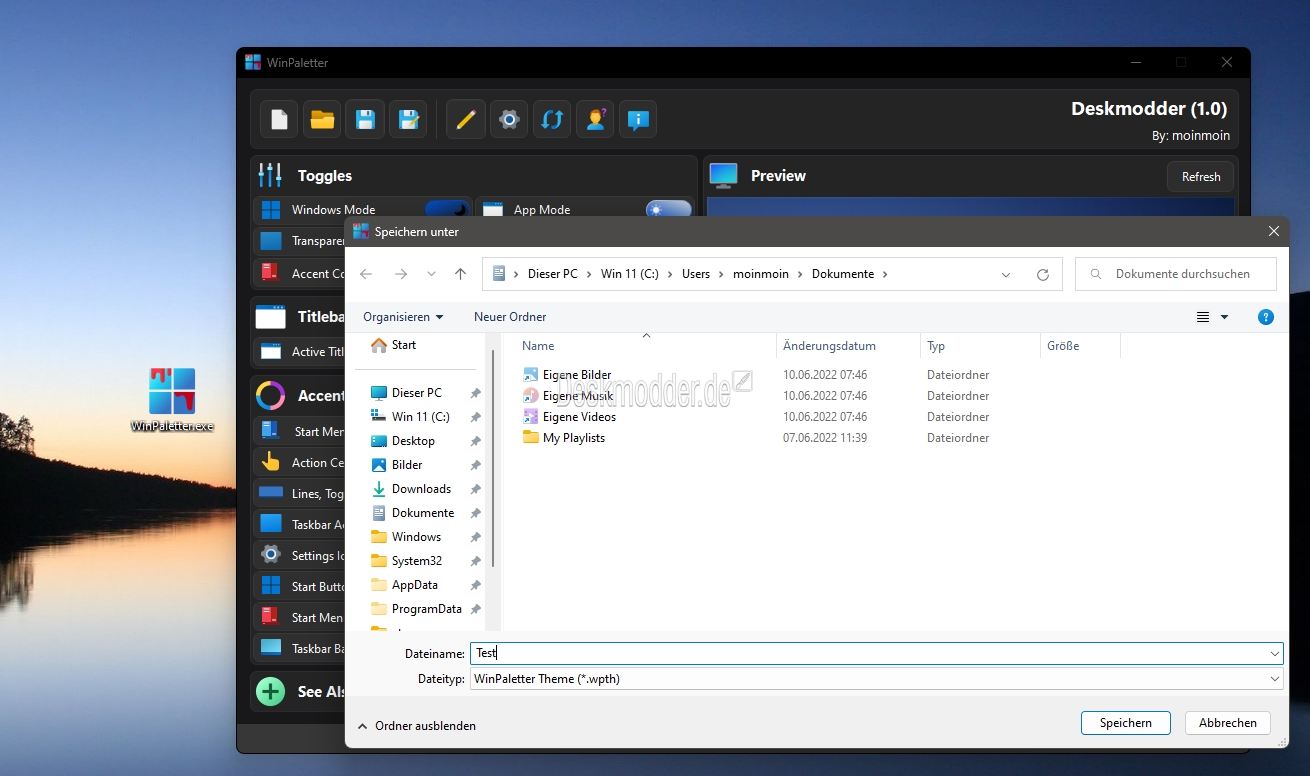The width and height of the screenshot is (1310, 776).
Task: Click the Action Center hand pointer icon
Action: [x=270, y=462]
